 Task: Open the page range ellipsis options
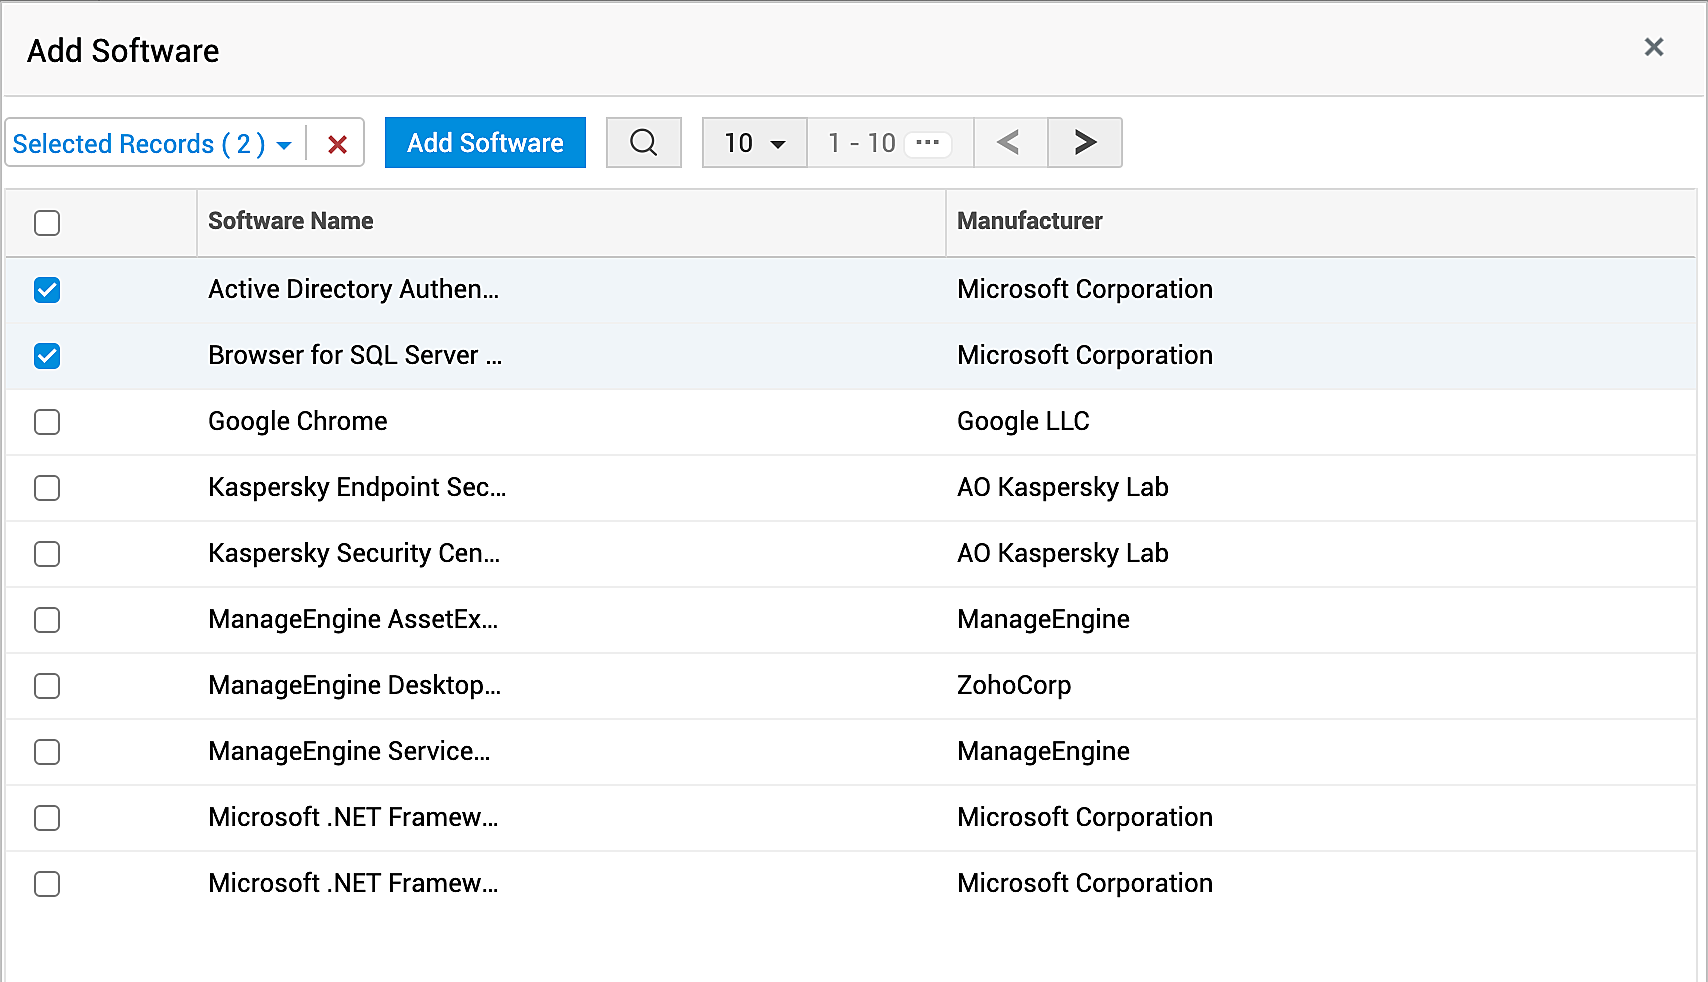pos(927,143)
